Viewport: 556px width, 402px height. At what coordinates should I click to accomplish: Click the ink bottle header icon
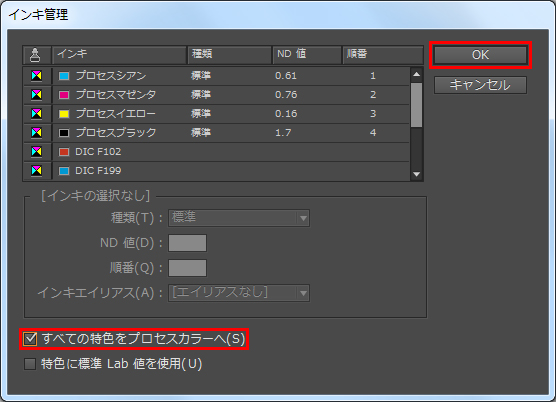click(x=35, y=55)
